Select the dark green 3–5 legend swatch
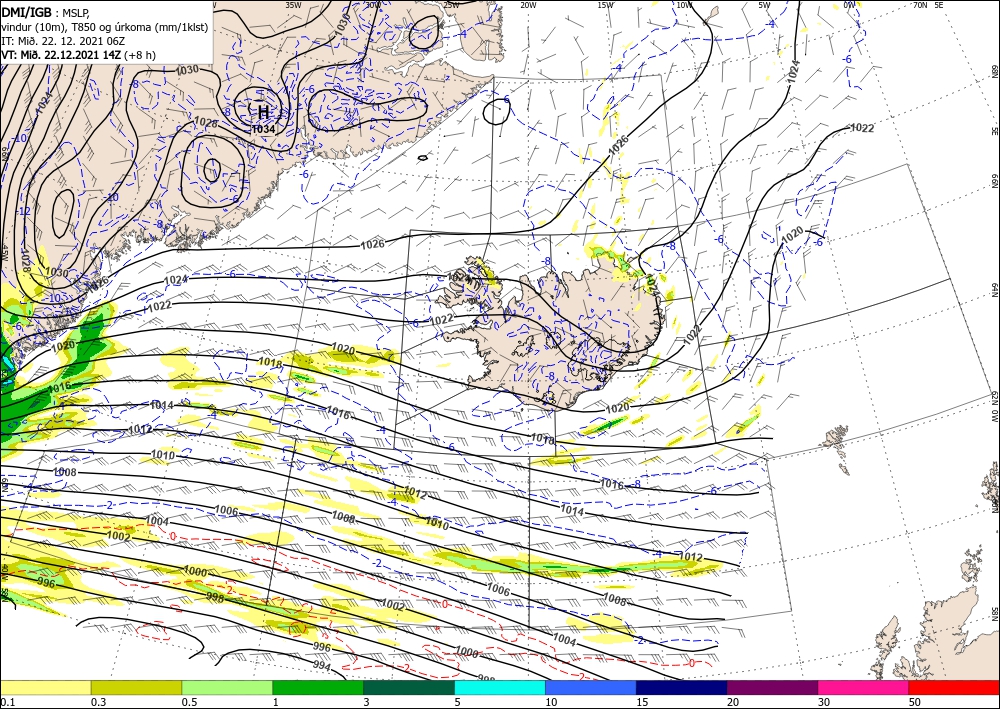The image size is (1000, 709). [x=409, y=687]
